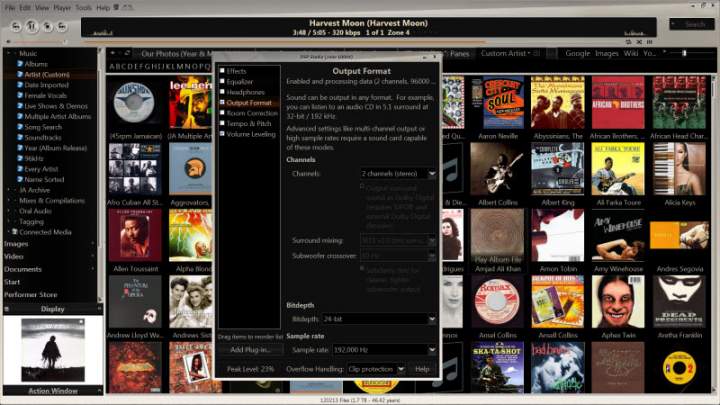Click the Connected Media icon

point(15,232)
